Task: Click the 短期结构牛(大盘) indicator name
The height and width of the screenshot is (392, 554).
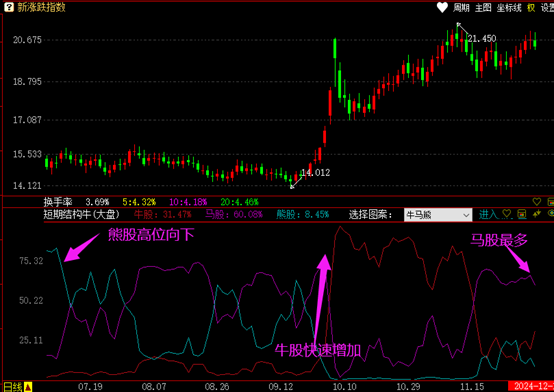Action: pyautogui.click(x=82, y=214)
